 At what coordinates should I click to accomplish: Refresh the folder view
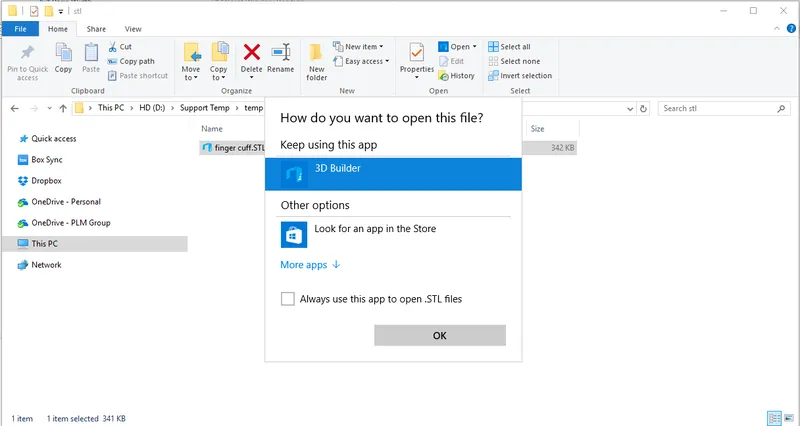pos(643,109)
